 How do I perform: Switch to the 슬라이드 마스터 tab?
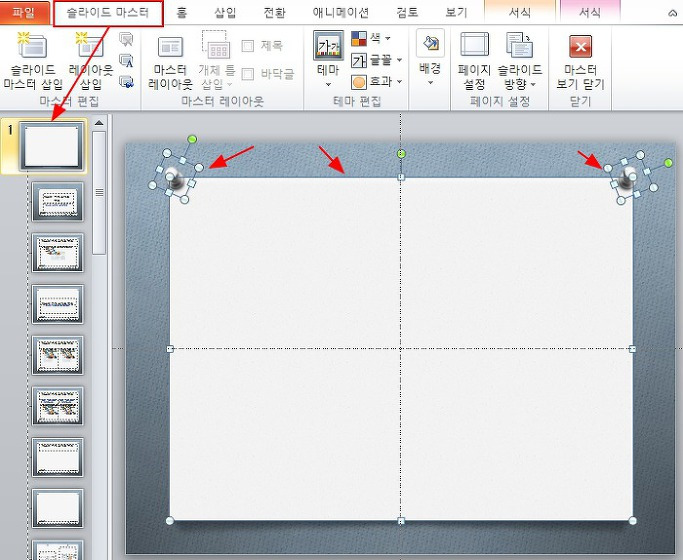point(108,13)
